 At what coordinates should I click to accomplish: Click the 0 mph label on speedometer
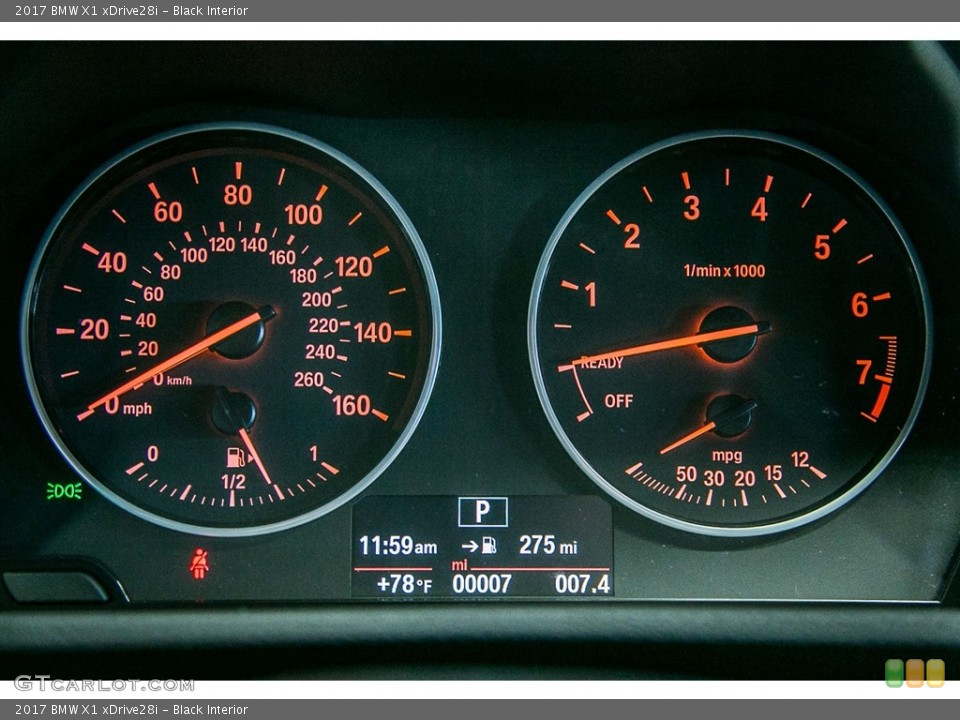click(128, 406)
